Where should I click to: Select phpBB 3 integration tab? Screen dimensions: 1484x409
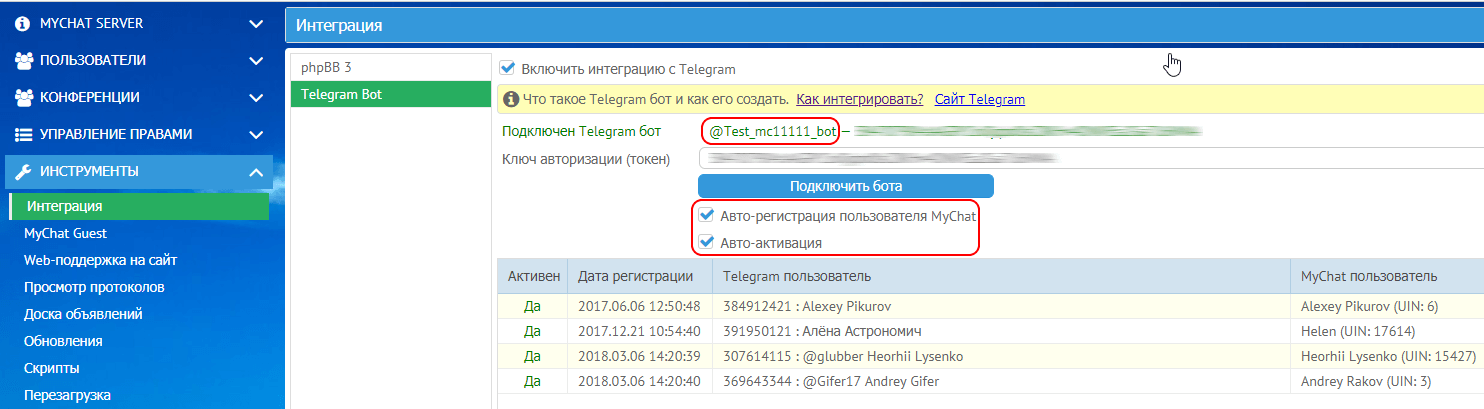(x=326, y=68)
